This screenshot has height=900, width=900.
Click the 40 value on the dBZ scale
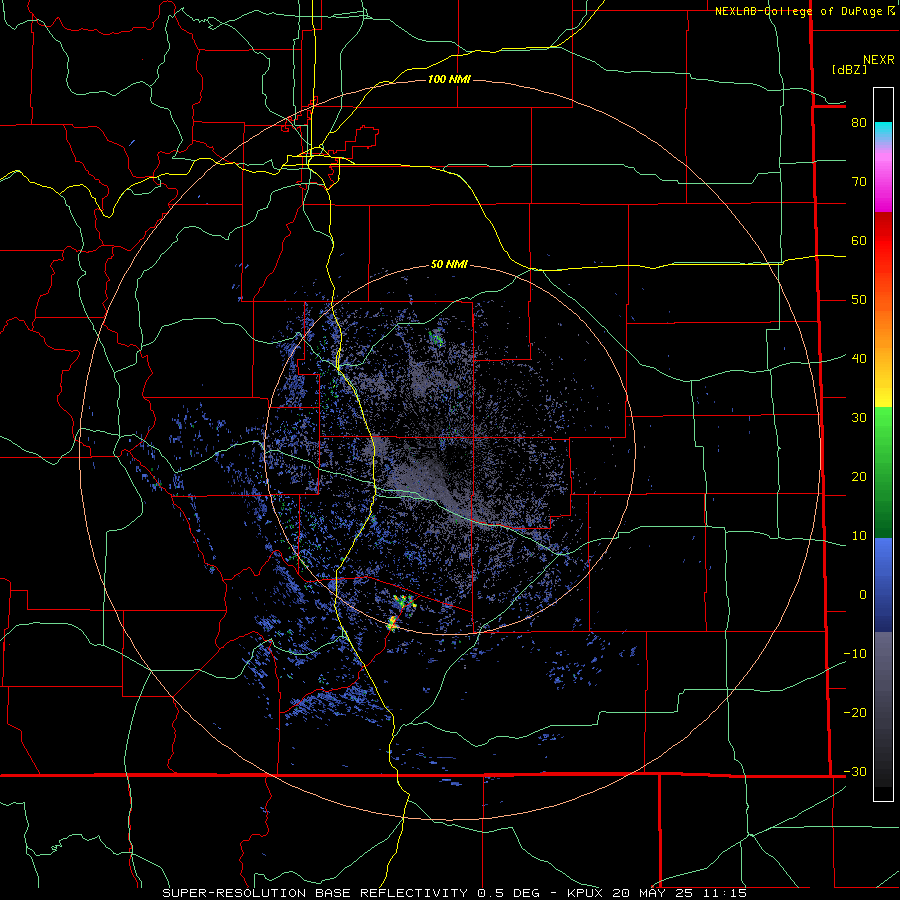pyautogui.click(x=859, y=359)
